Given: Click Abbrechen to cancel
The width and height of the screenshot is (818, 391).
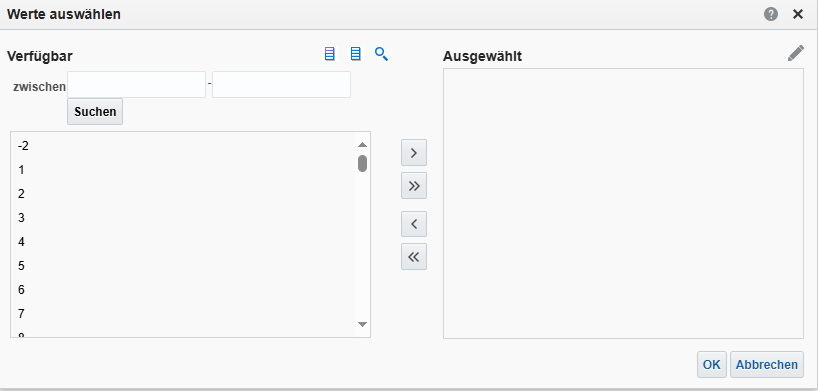Looking at the screenshot, I should pyautogui.click(x=766, y=364).
